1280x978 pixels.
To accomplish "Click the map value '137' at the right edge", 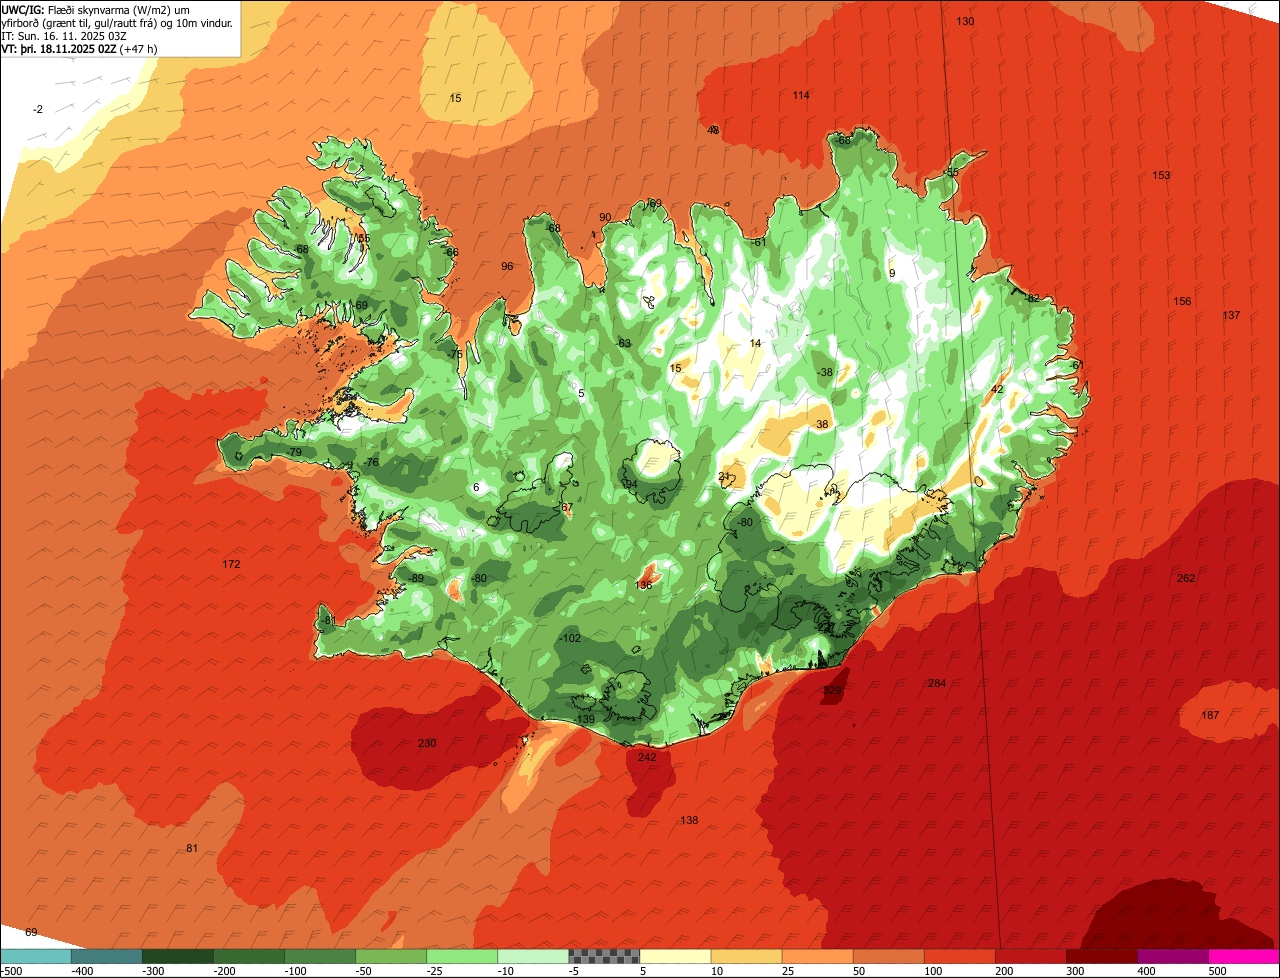I will pyautogui.click(x=1231, y=315).
